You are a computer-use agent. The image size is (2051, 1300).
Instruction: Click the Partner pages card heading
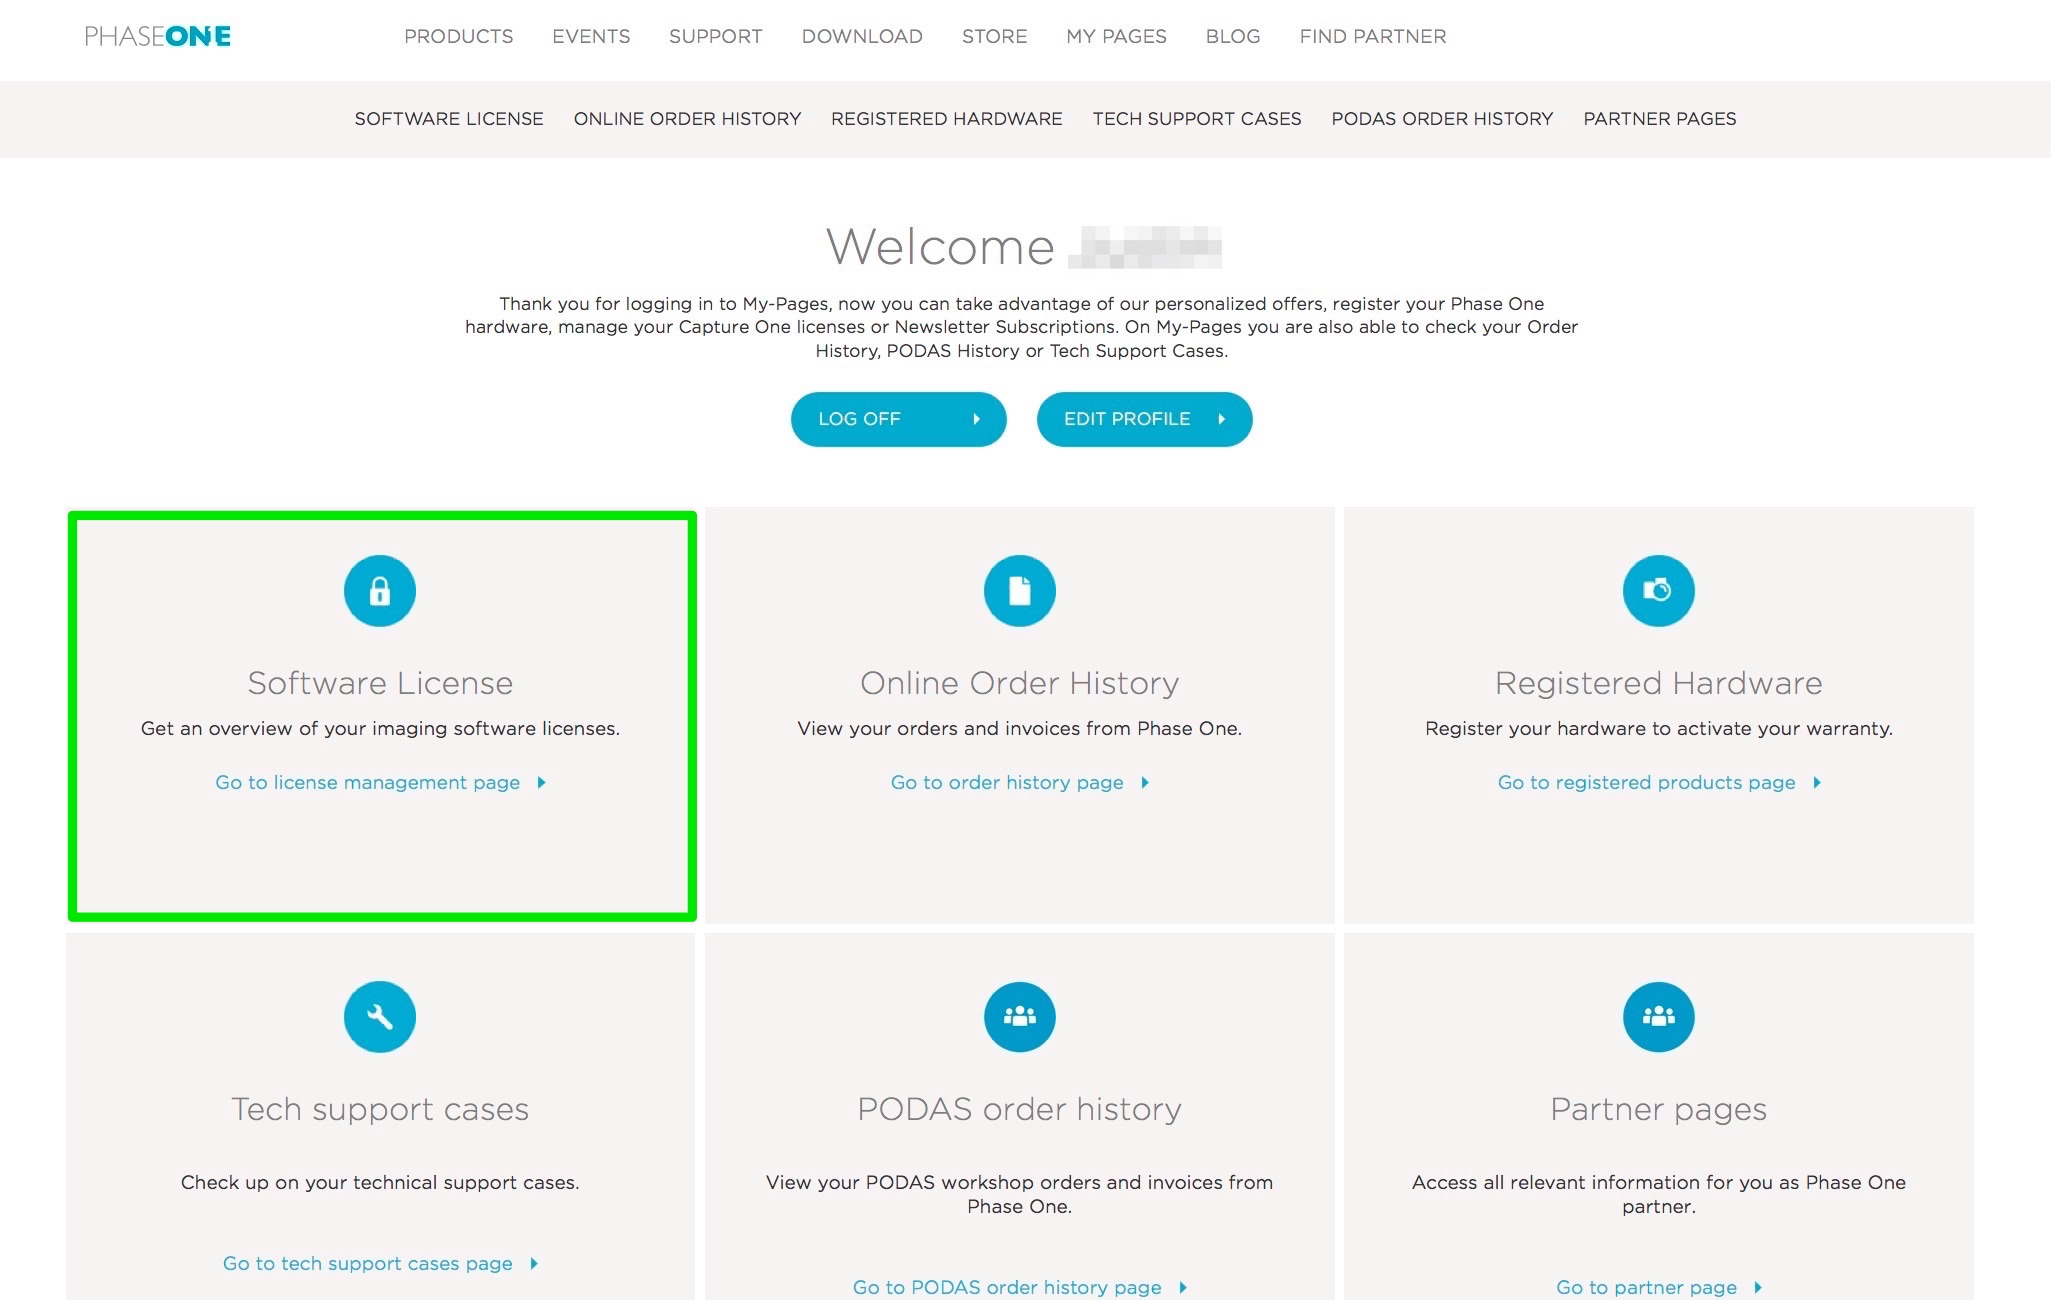tap(1659, 1110)
